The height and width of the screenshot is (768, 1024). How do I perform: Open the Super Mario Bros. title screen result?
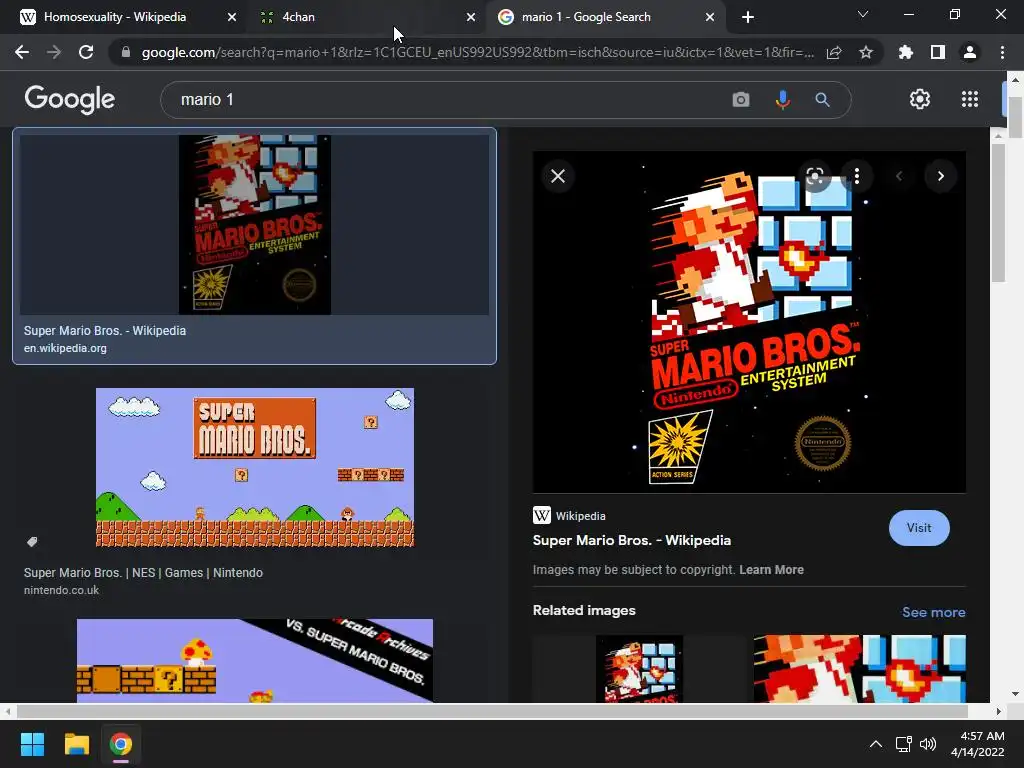click(255, 468)
